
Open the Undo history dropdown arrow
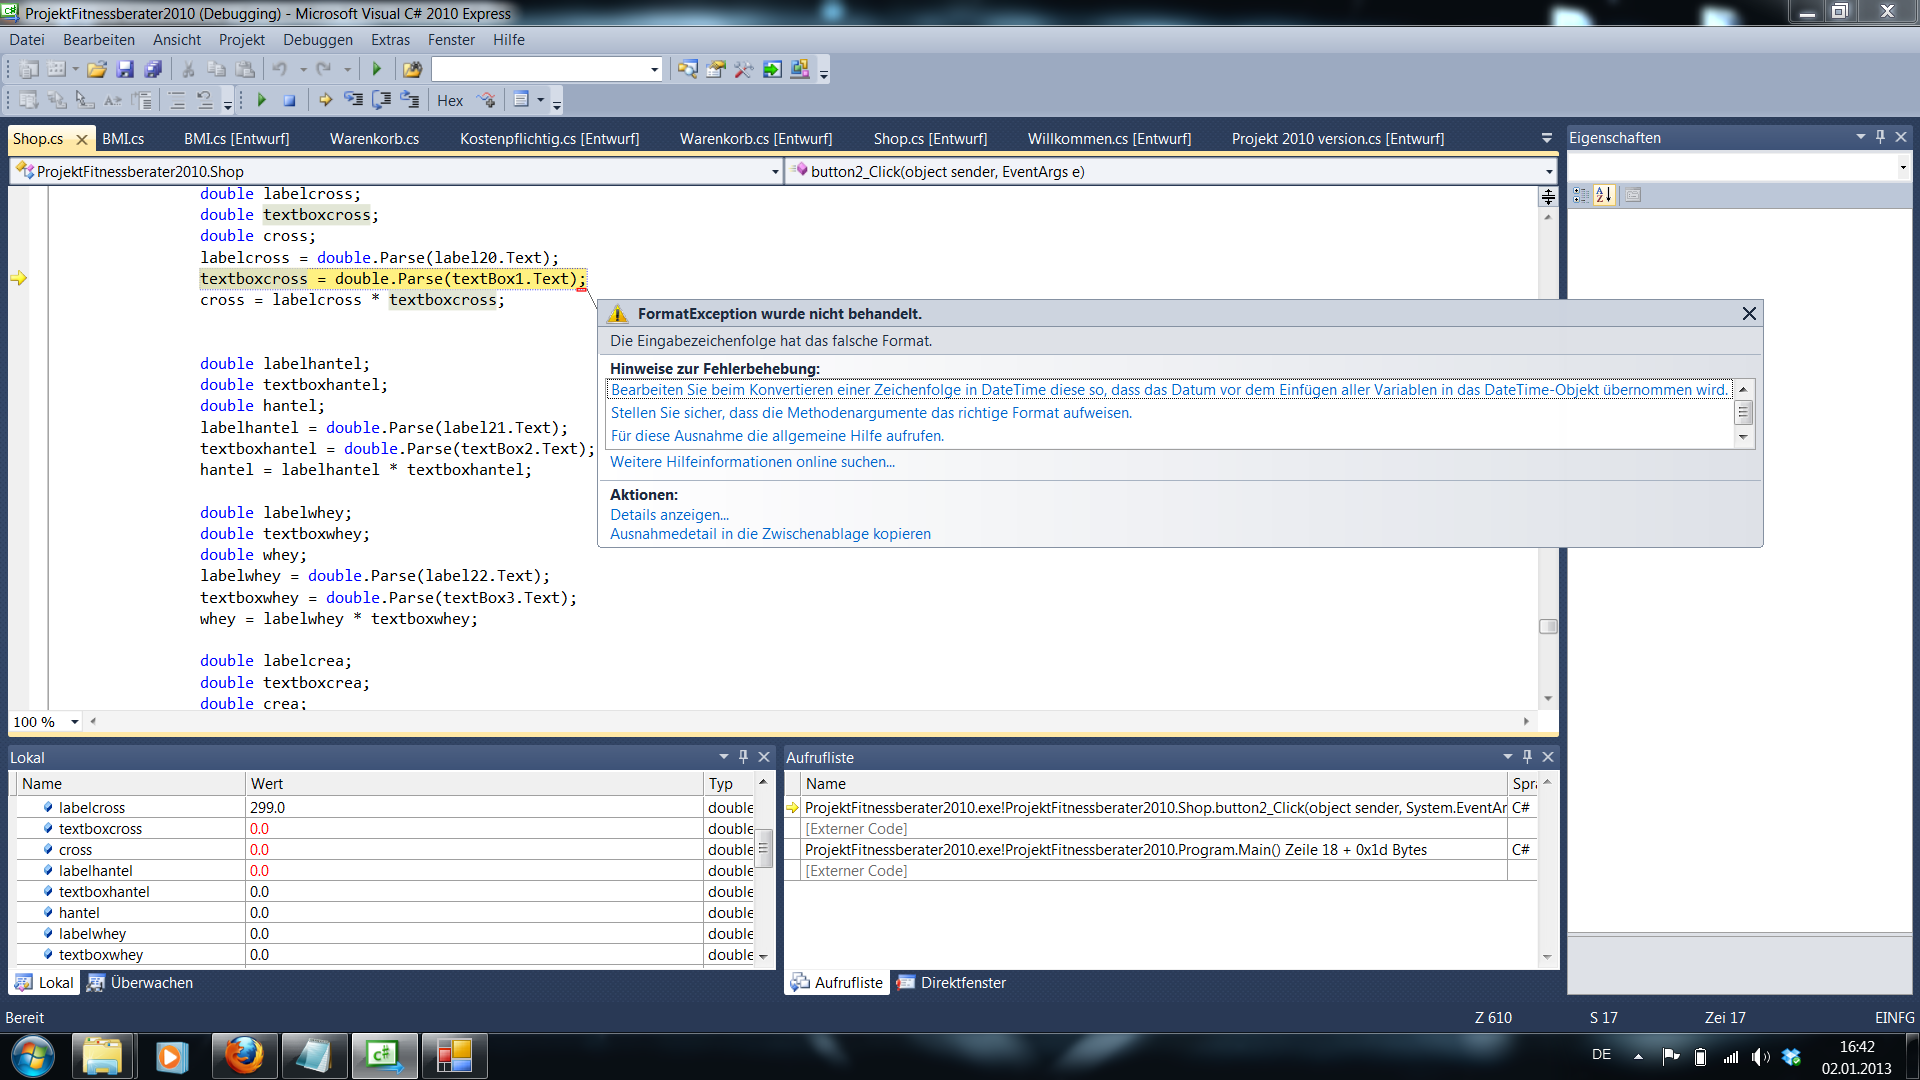click(x=303, y=69)
